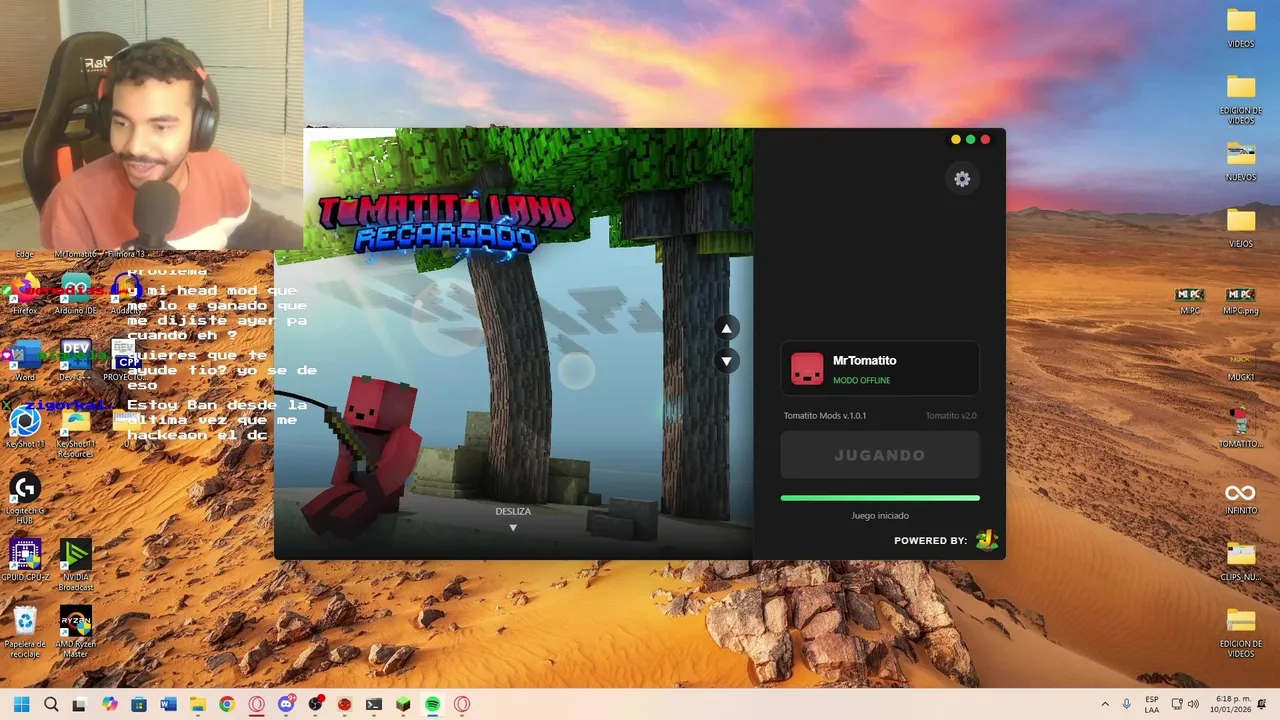The image size is (1280, 720).
Task: Click the green maximize dot of launcher
Action: [970, 140]
